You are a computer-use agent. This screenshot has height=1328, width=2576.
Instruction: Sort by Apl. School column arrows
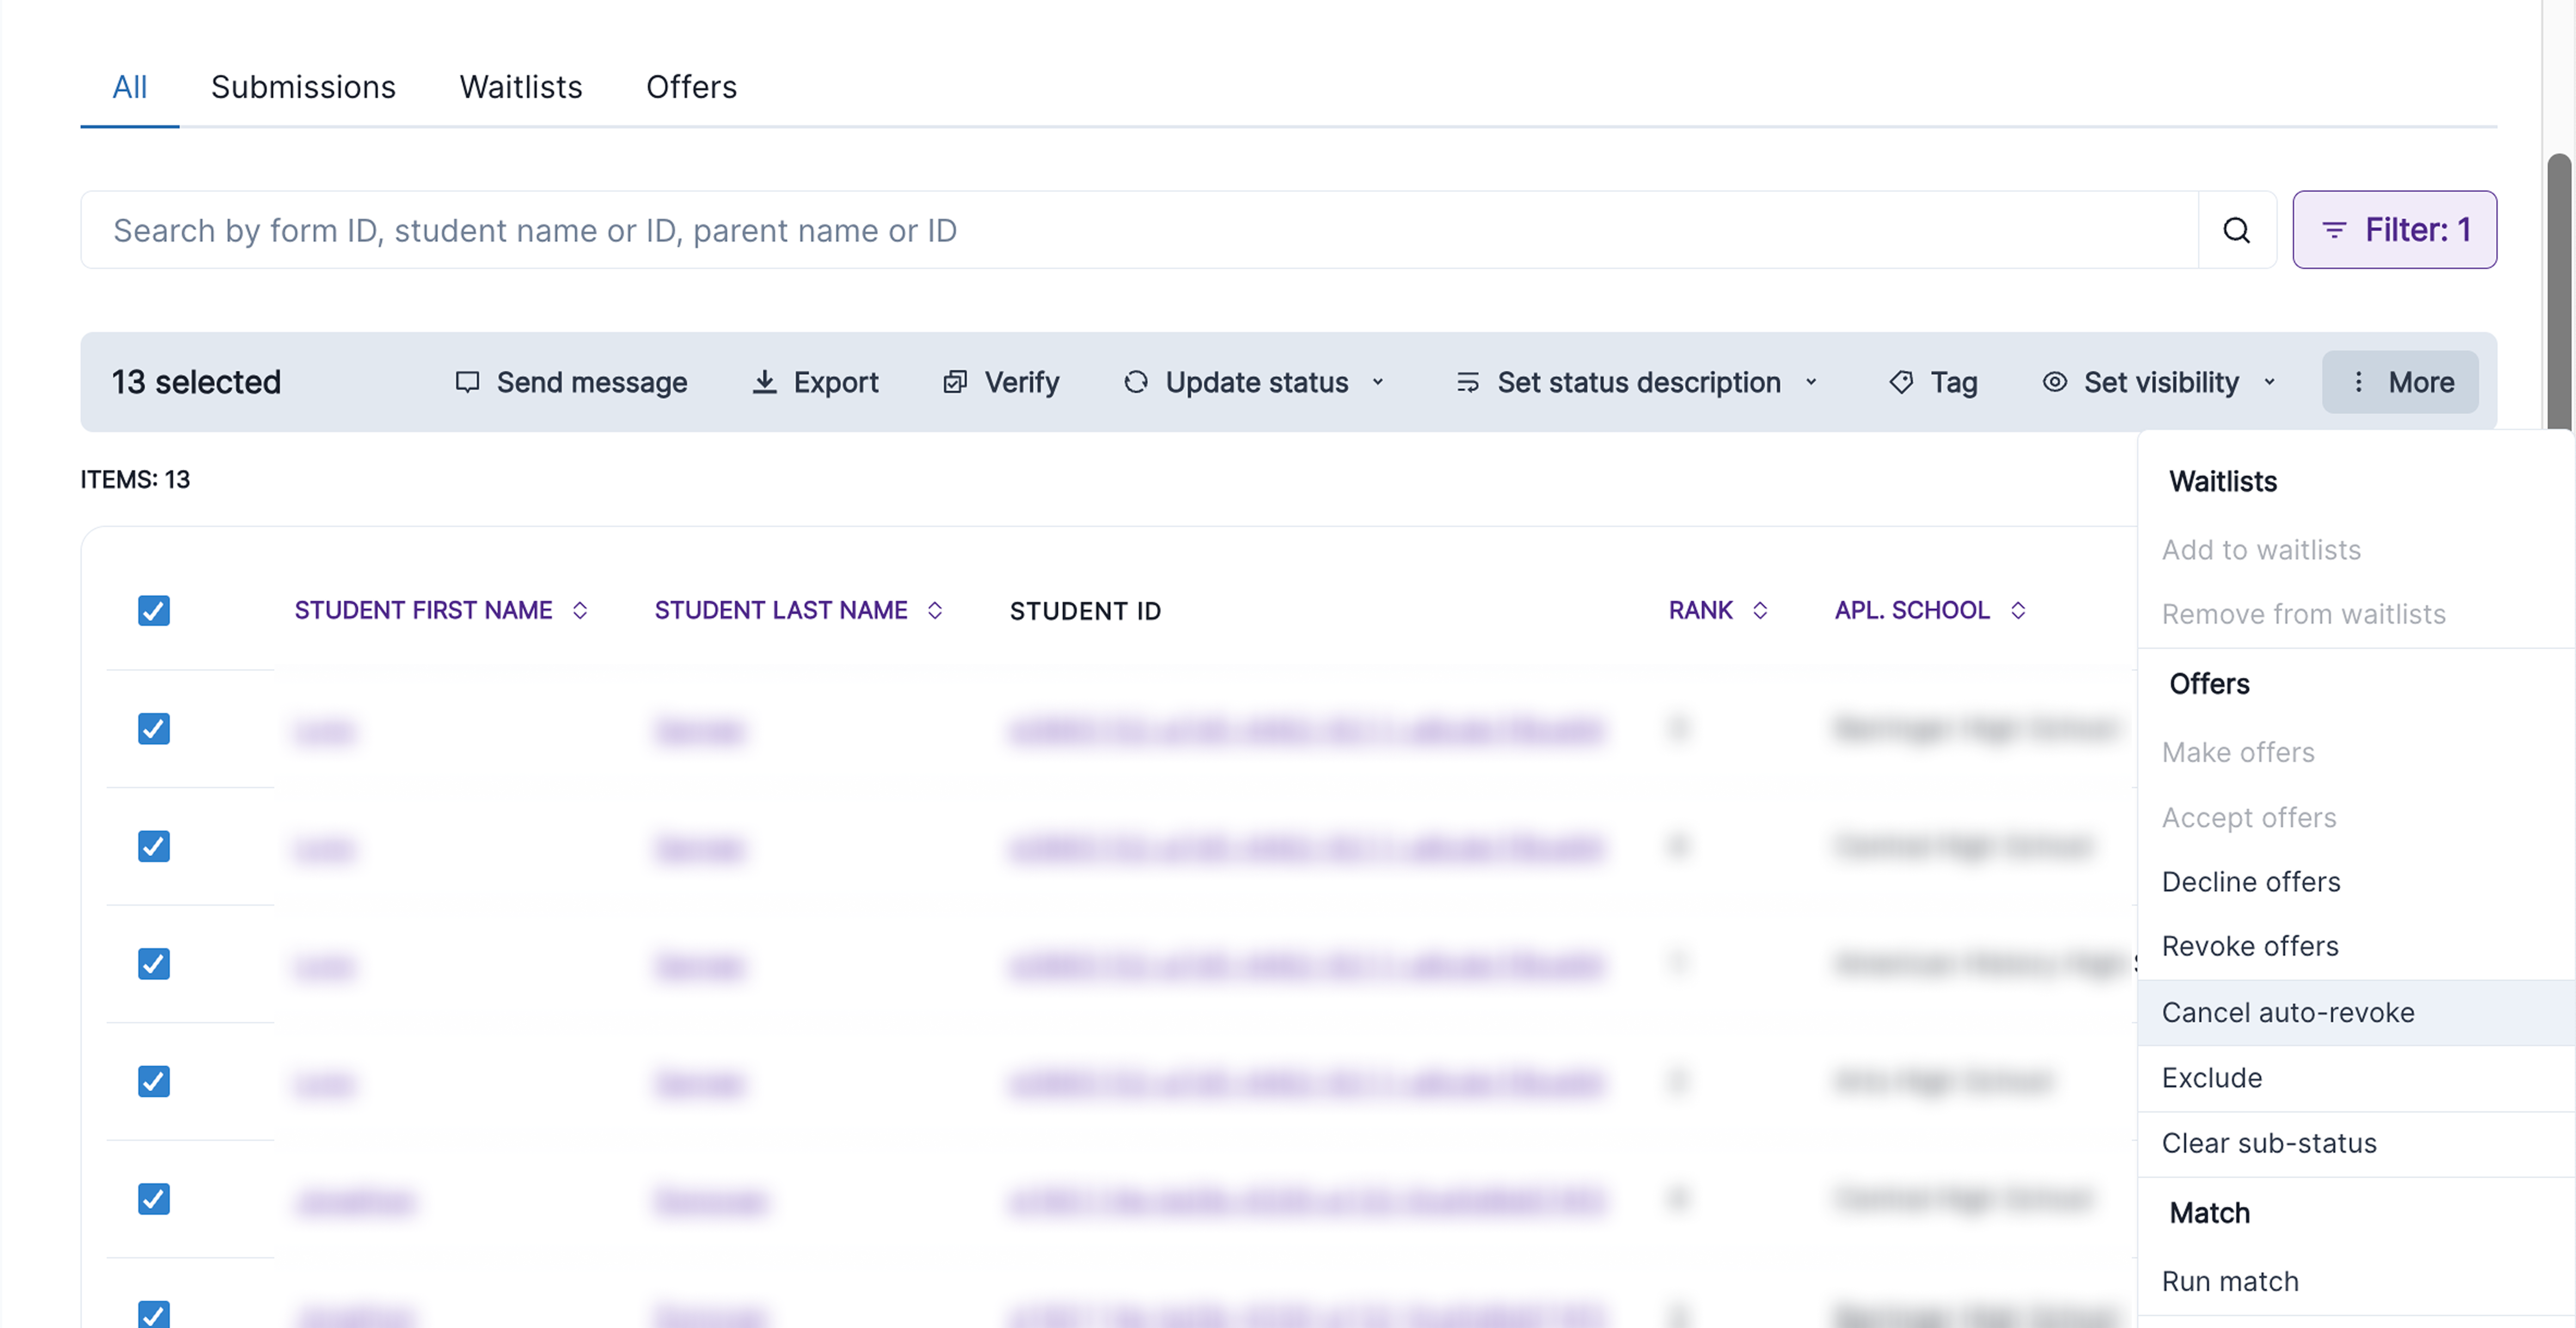click(2018, 610)
